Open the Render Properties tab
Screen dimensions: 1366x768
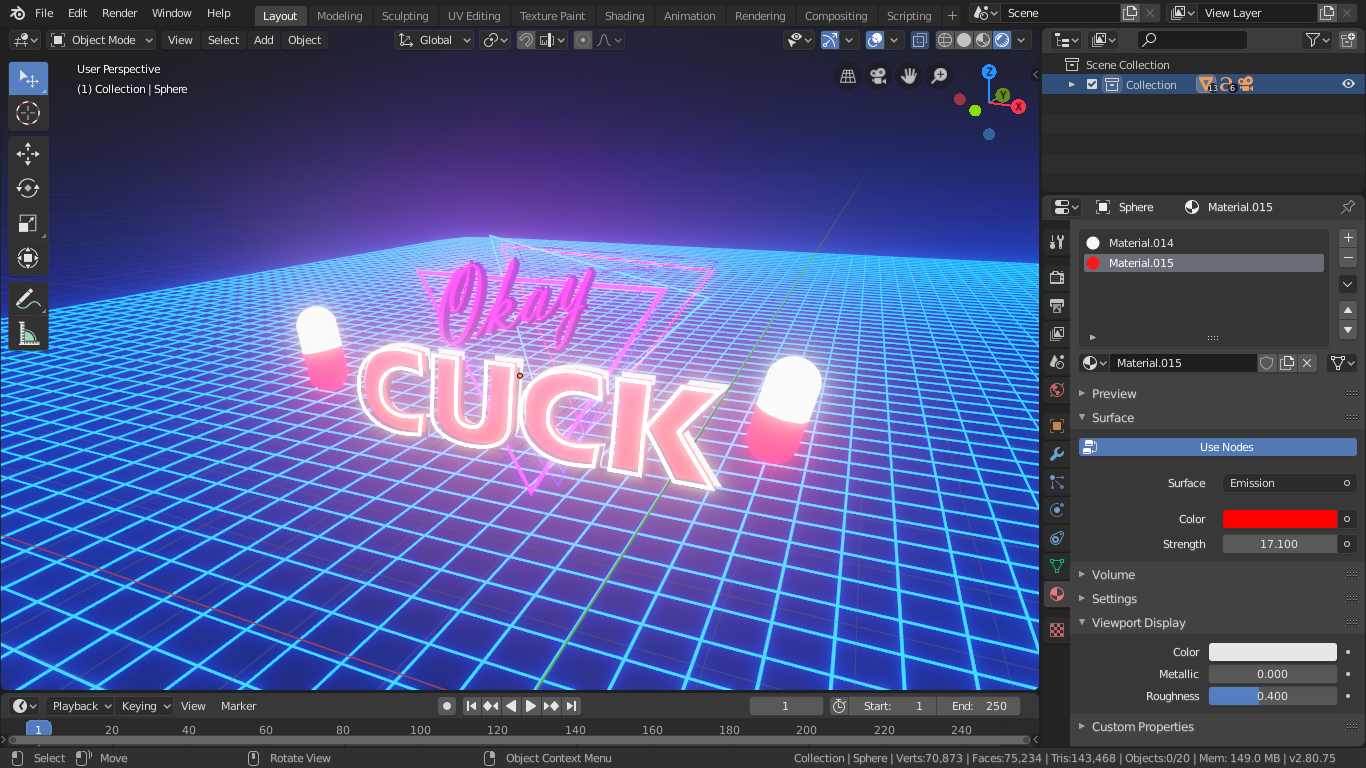click(x=1056, y=277)
